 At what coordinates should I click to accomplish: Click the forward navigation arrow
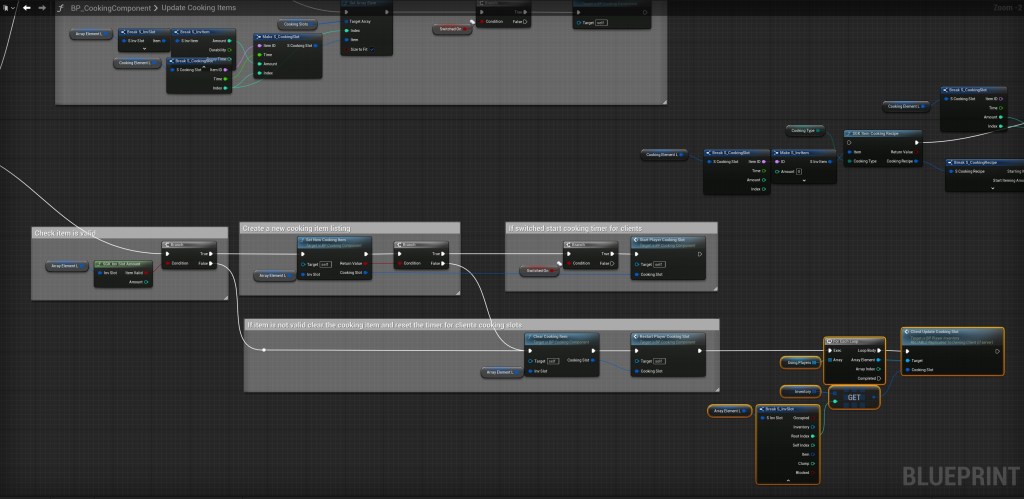click(x=41, y=7)
